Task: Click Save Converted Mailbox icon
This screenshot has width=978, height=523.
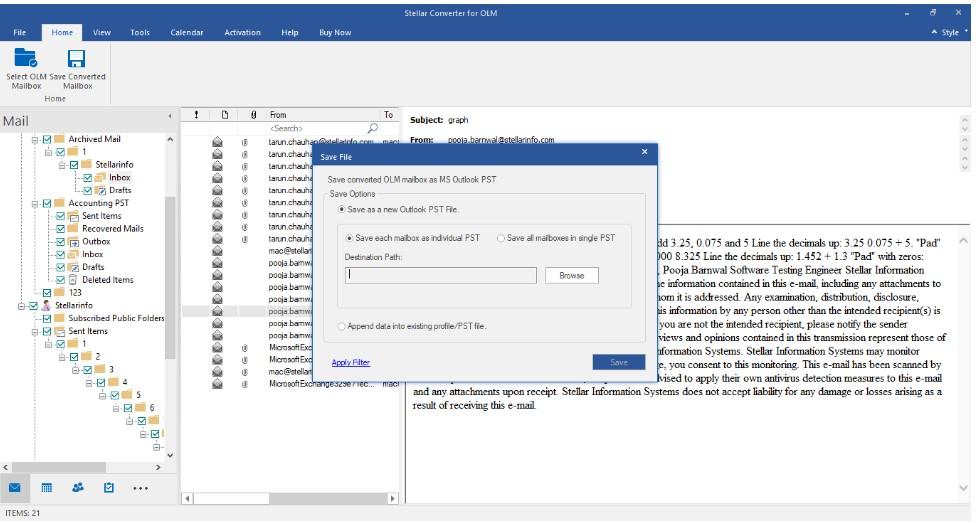Action: click(x=77, y=58)
